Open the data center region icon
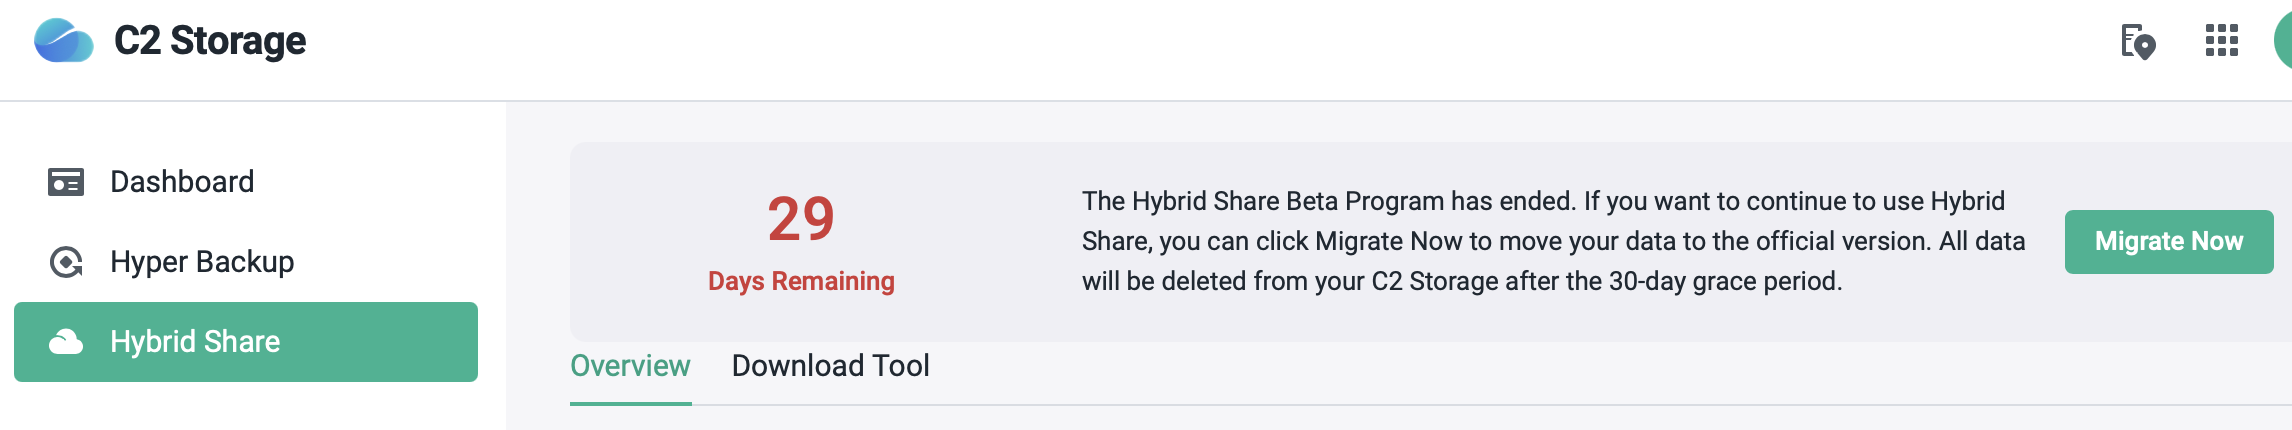This screenshot has width=2292, height=430. [2138, 41]
